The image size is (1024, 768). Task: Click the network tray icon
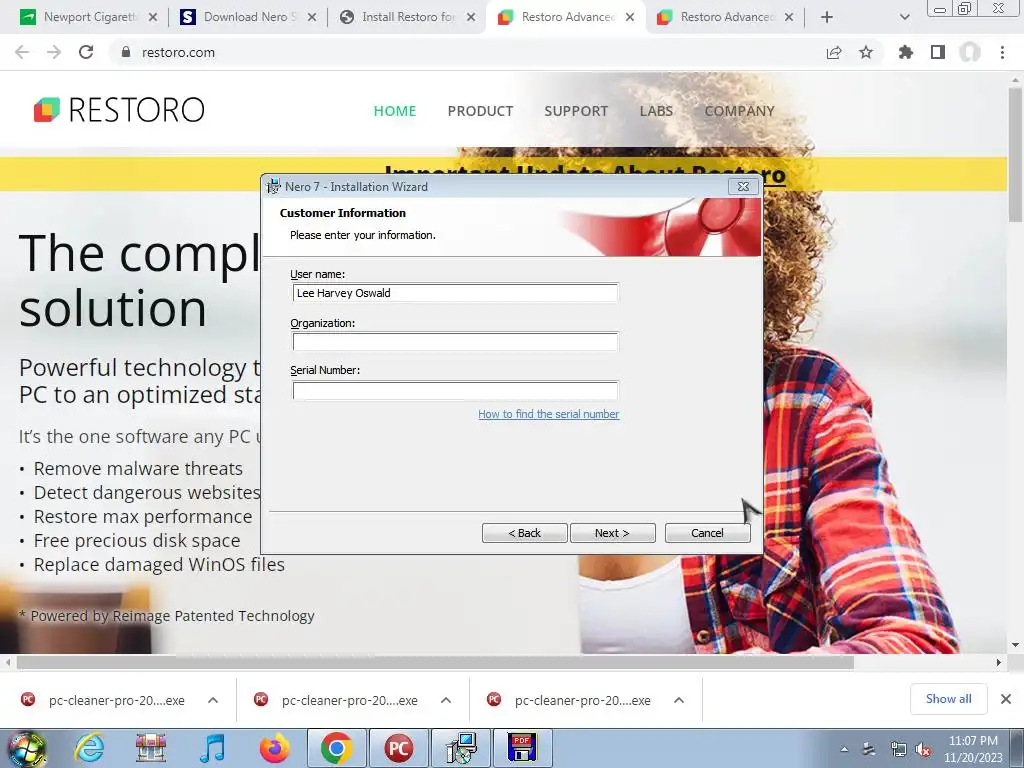(899, 750)
